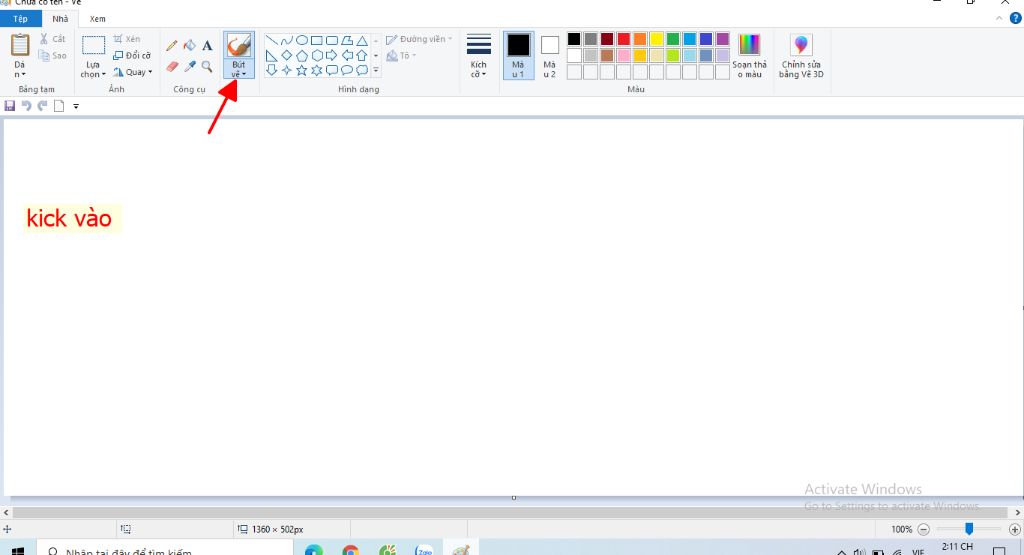Activate Màu 2 background color box

(550, 56)
